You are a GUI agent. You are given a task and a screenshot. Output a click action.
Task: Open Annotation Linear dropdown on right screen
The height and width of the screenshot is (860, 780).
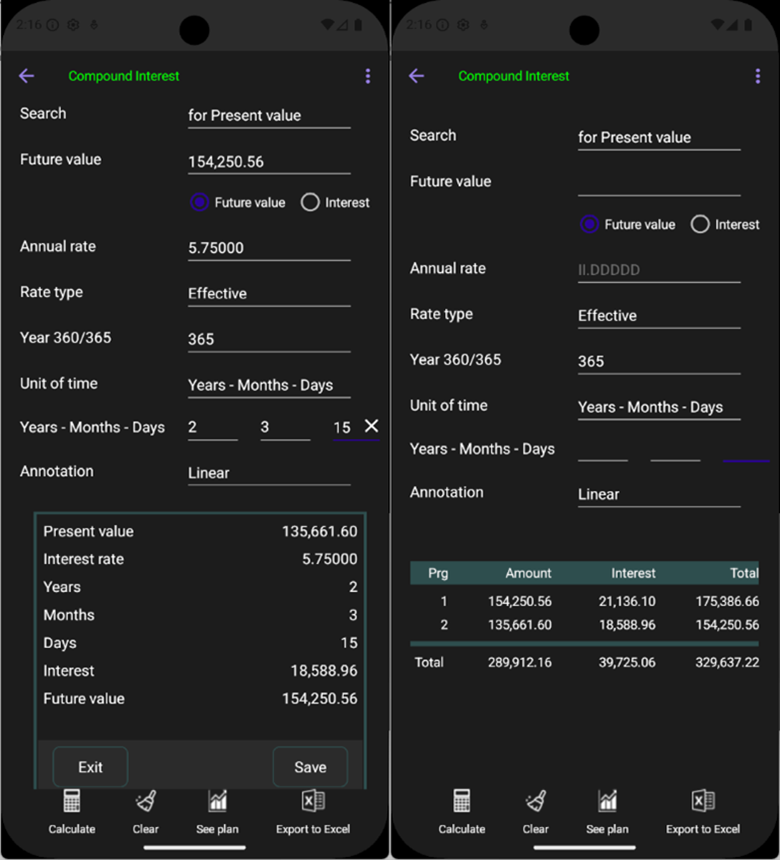(659, 495)
